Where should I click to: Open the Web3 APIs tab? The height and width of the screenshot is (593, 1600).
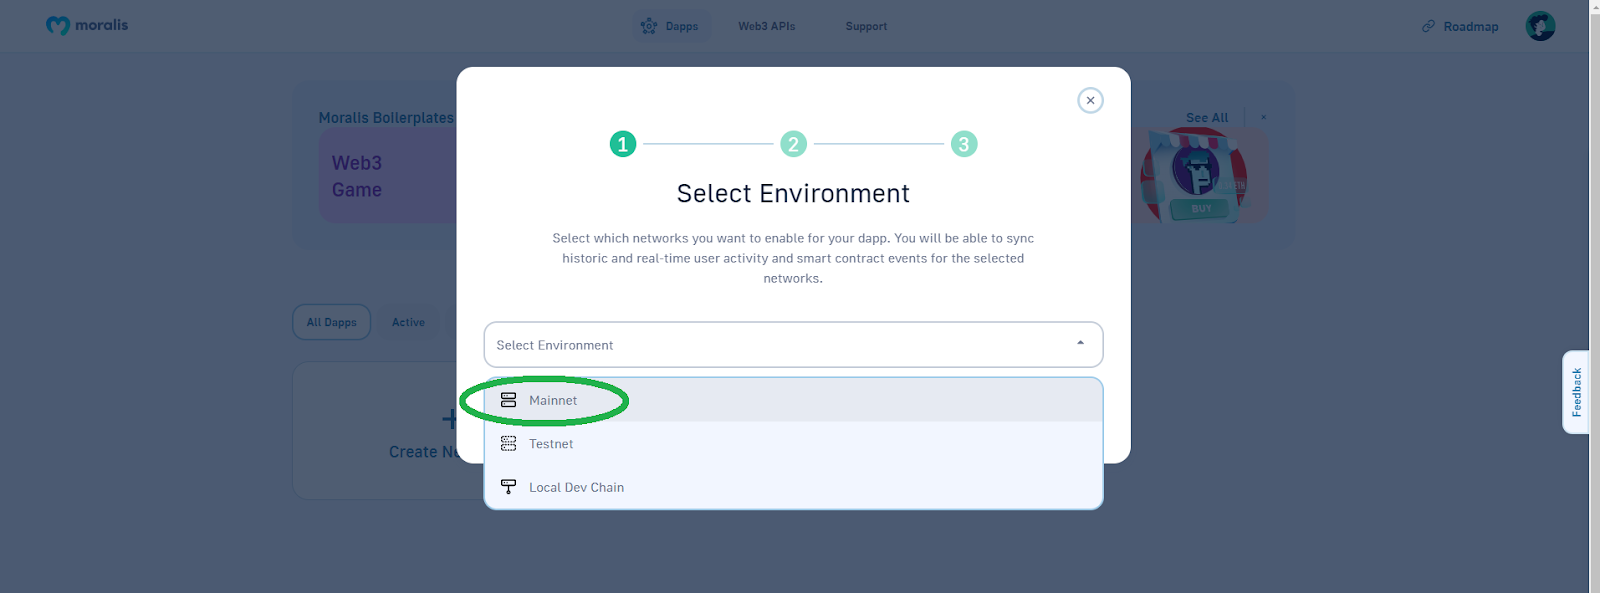coord(767,26)
